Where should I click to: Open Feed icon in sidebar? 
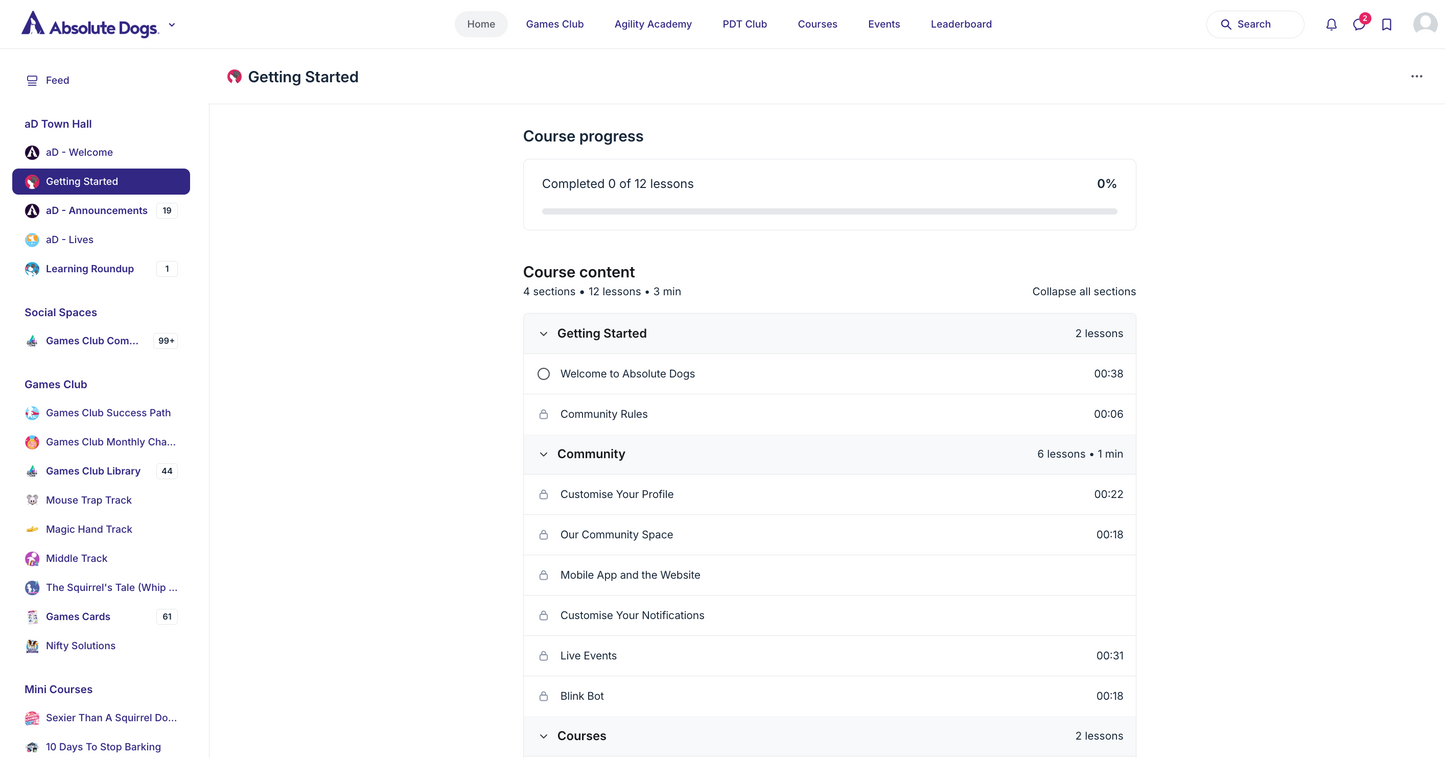pos(32,81)
